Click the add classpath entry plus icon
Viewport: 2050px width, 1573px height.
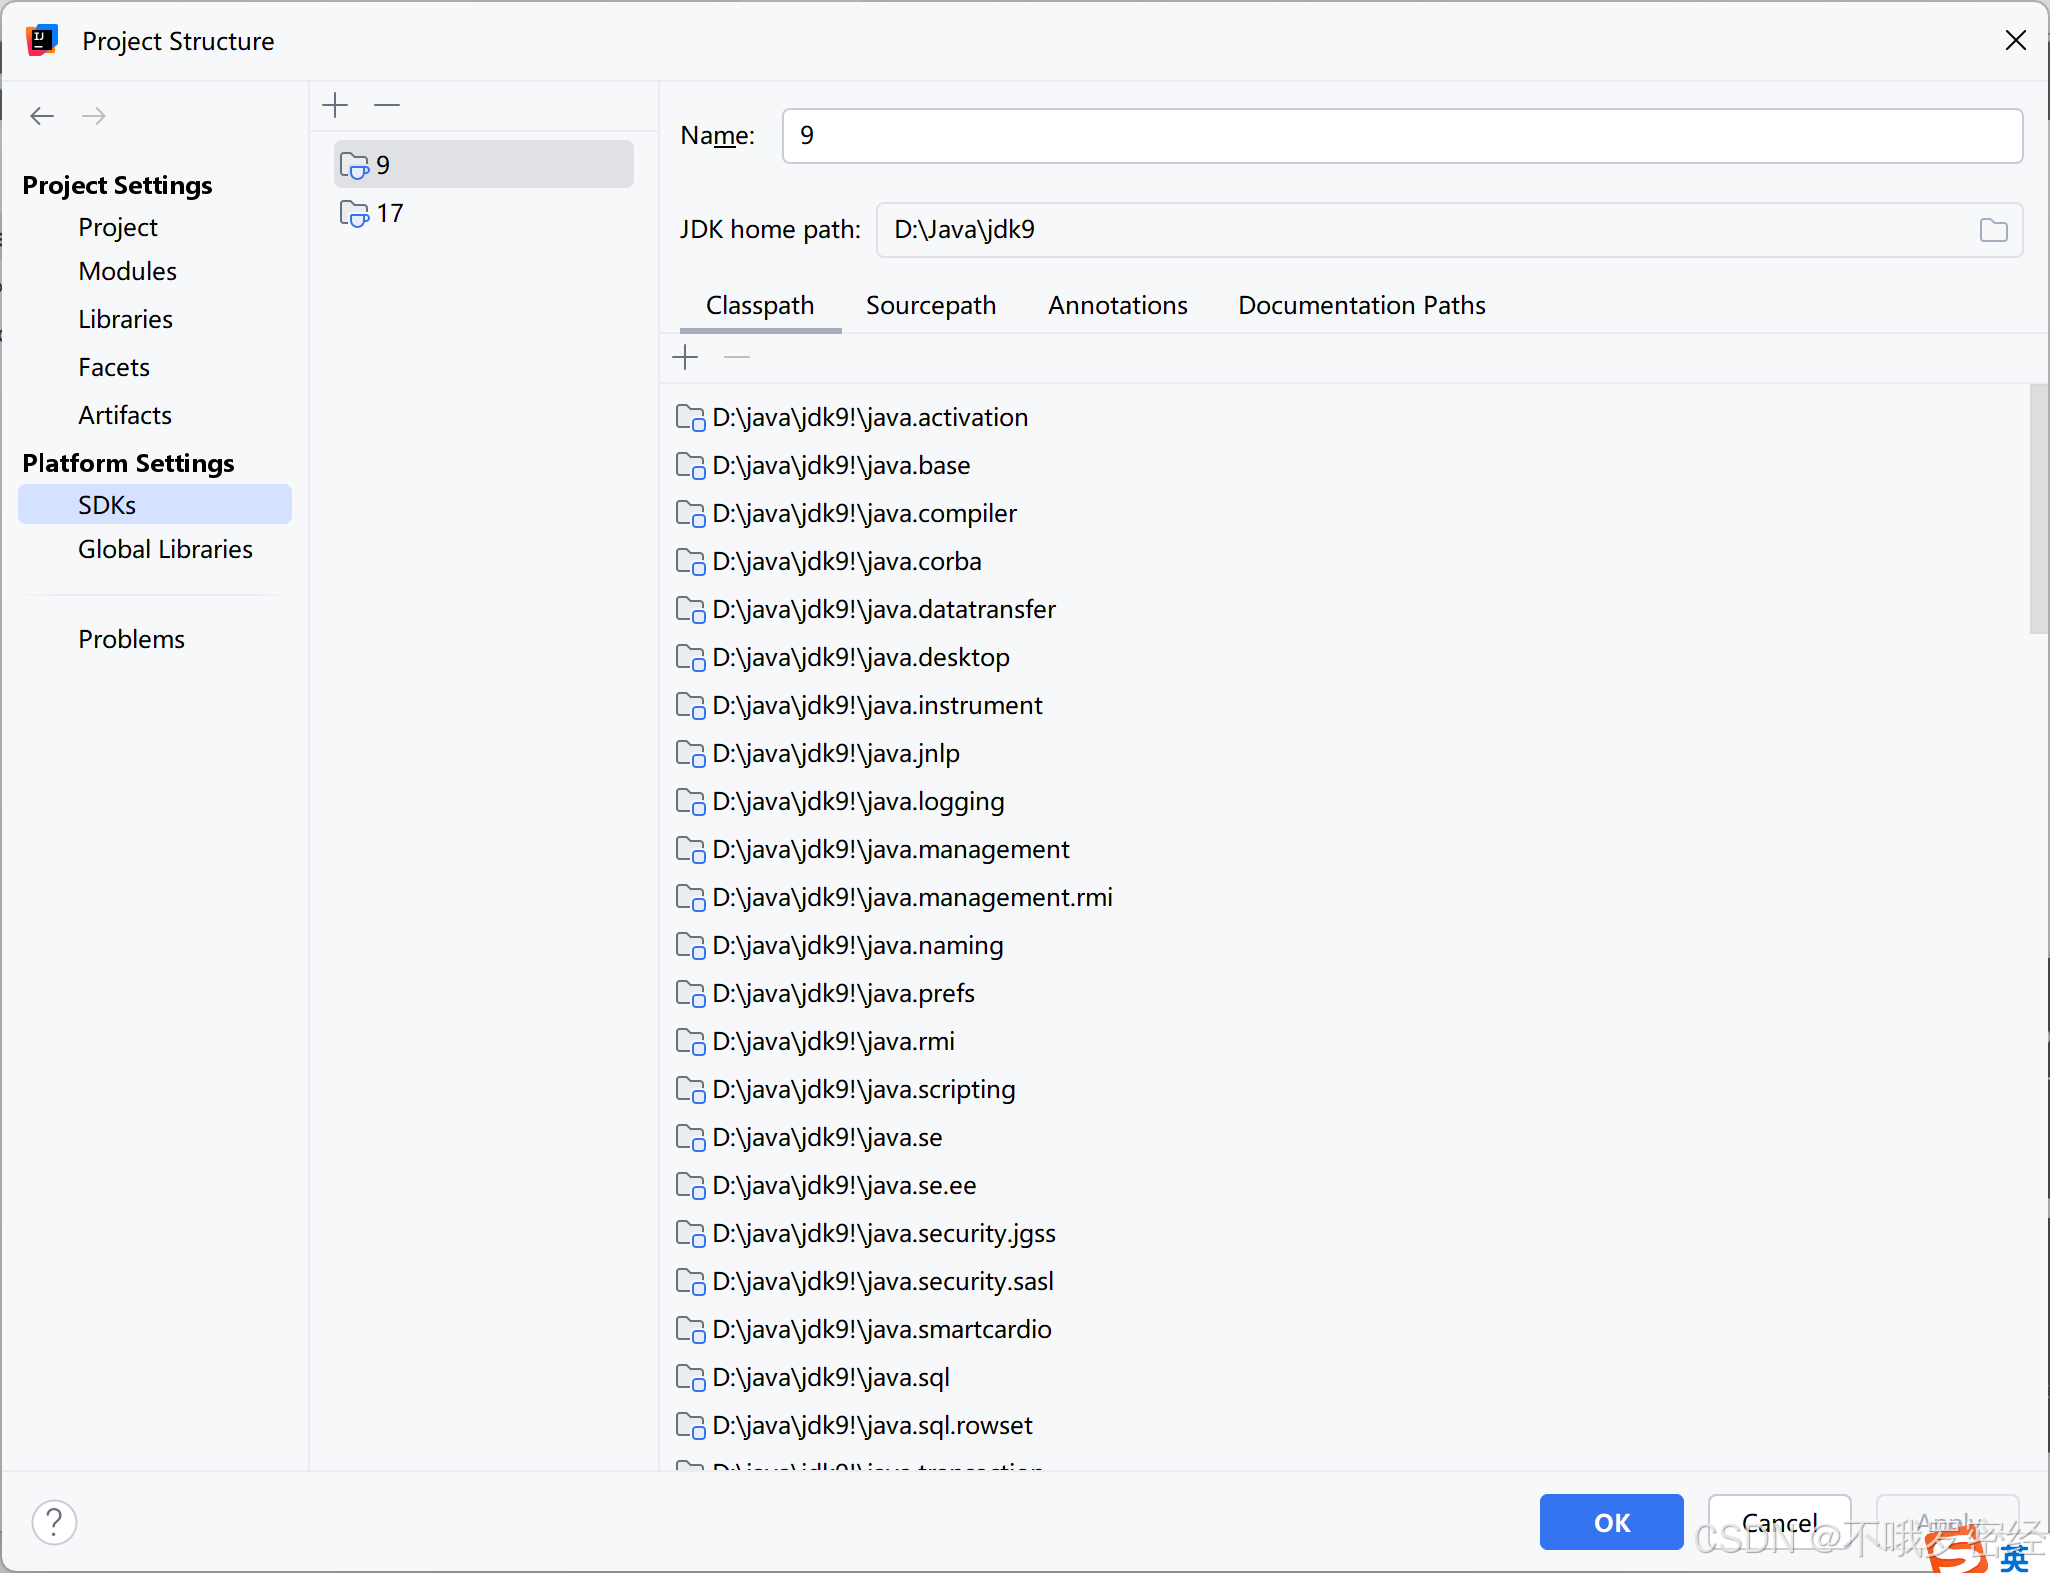pyautogui.click(x=685, y=357)
